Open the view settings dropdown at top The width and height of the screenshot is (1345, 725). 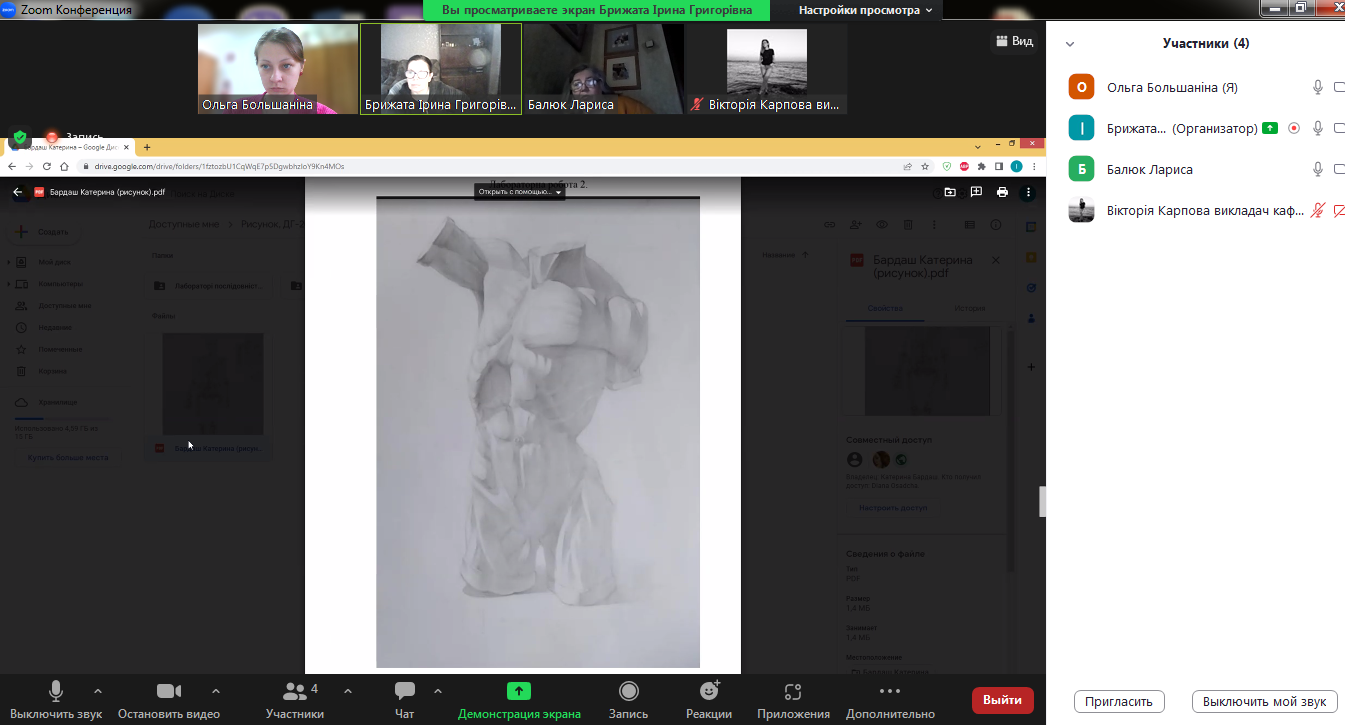(865, 10)
